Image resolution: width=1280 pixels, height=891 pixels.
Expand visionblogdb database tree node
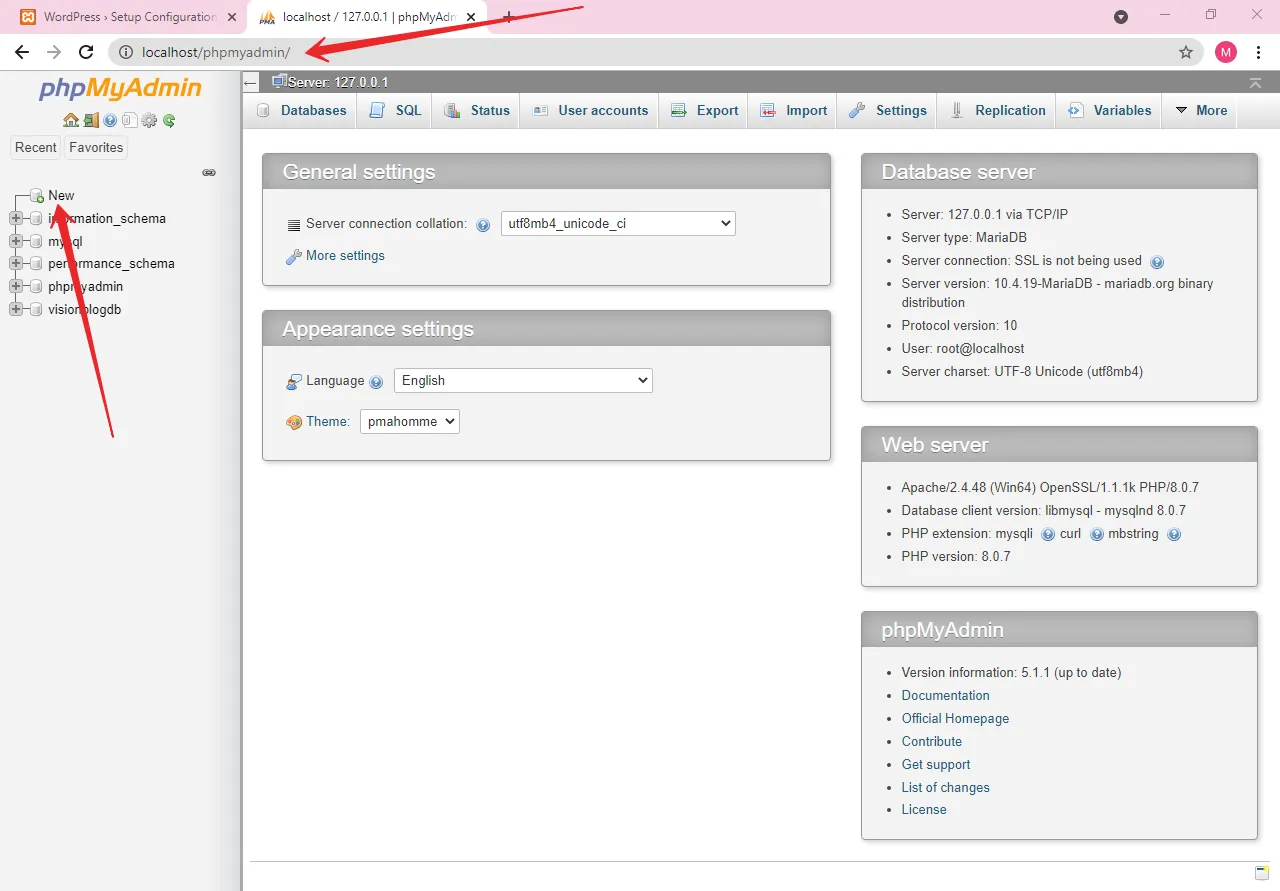point(16,310)
